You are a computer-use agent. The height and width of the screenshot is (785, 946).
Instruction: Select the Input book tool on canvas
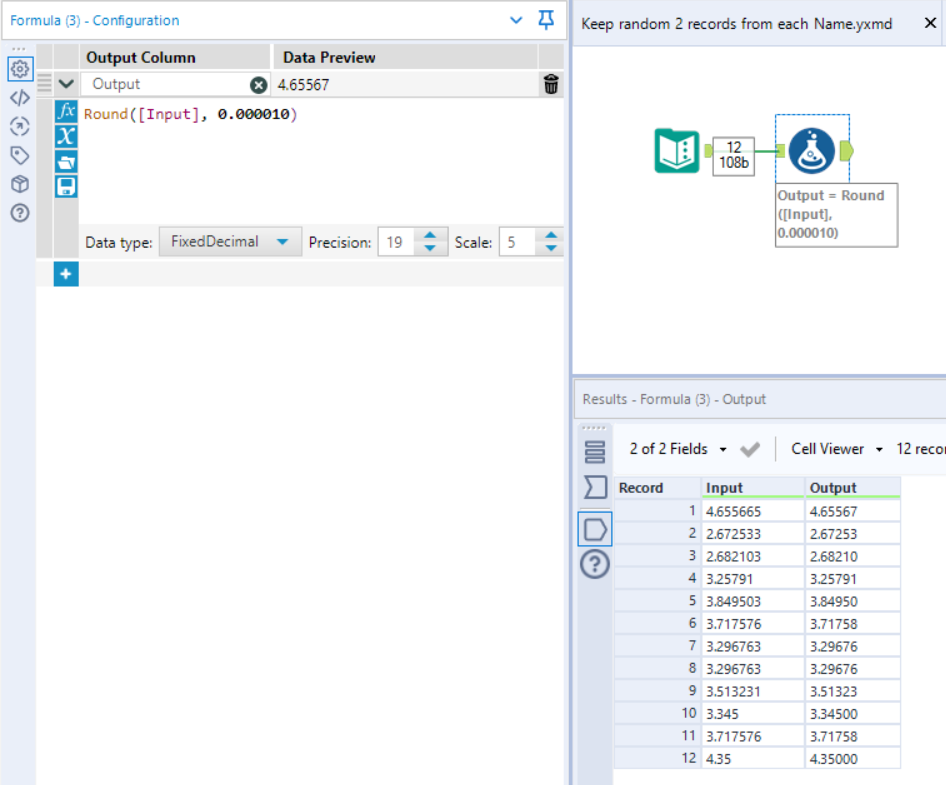pyautogui.click(x=677, y=150)
